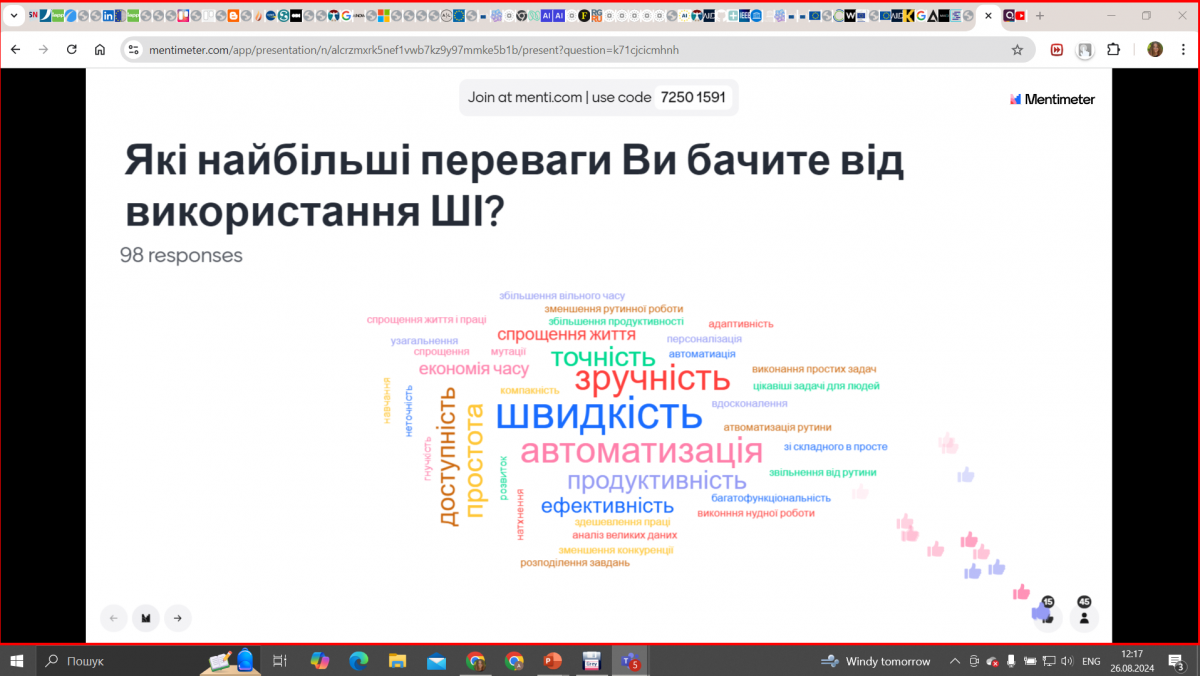Viewport: 1200px width, 676px height.
Task: Expand hidden icons in the system tray
Action: pos(953,661)
